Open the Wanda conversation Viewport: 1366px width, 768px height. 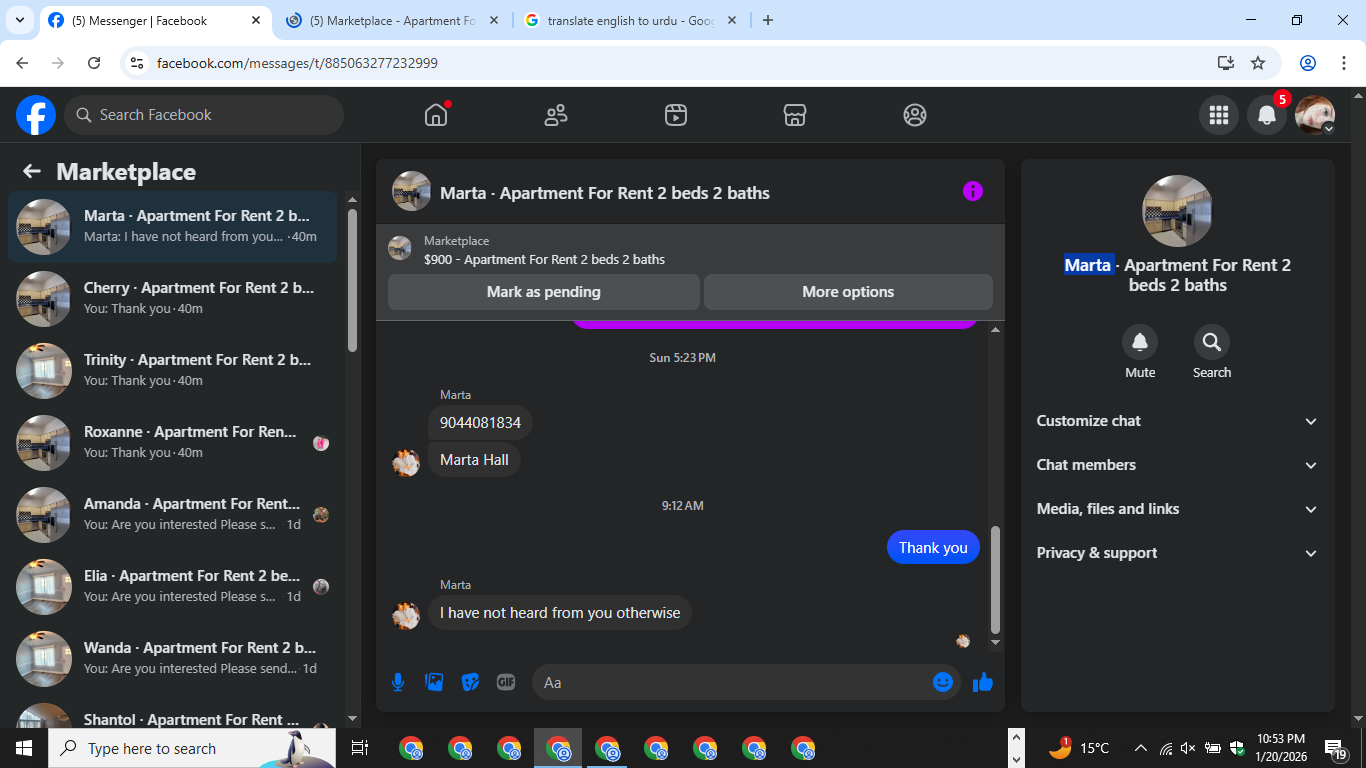click(x=173, y=659)
